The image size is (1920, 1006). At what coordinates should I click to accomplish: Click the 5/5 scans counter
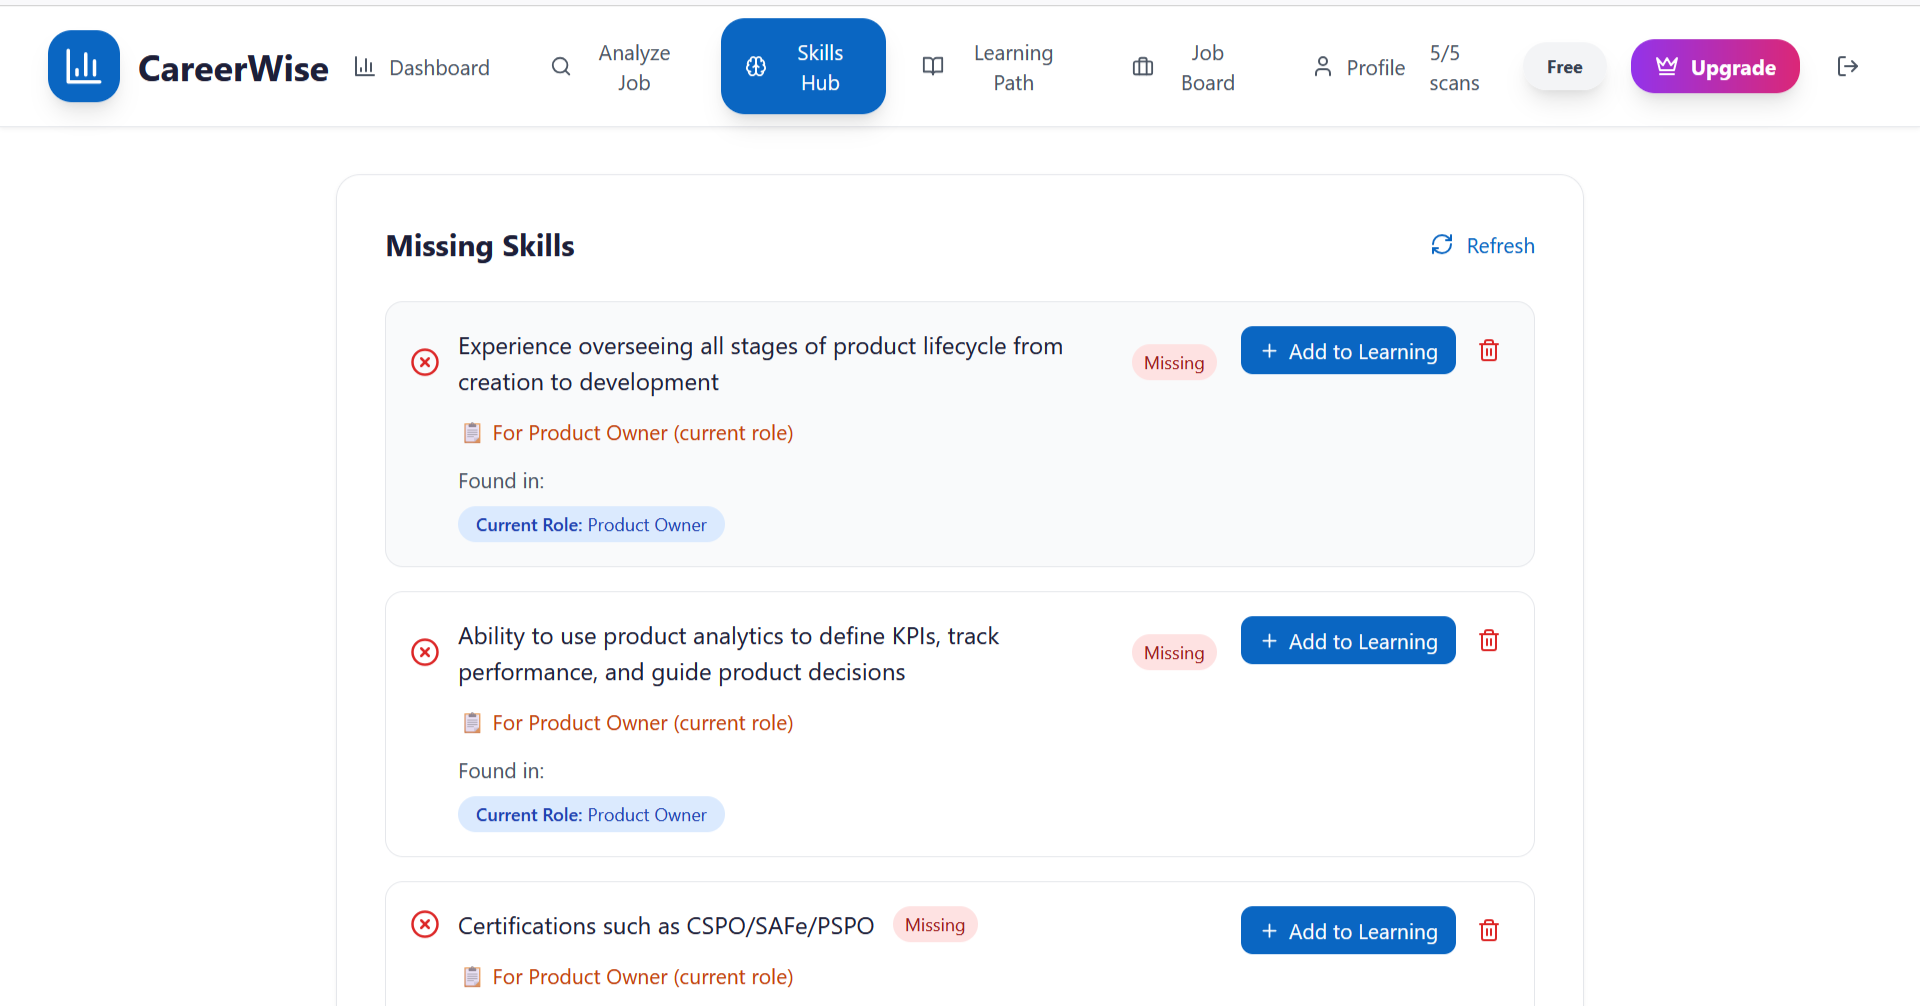pyautogui.click(x=1454, y=67)
